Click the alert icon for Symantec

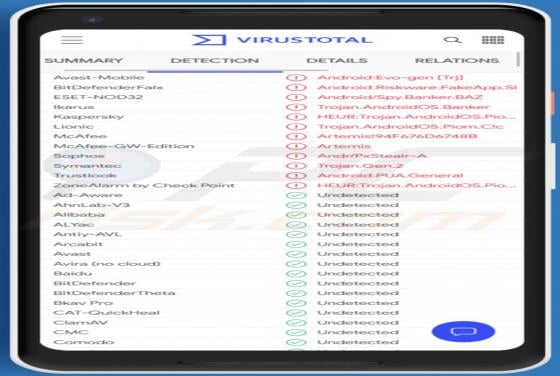click(296, 166)
